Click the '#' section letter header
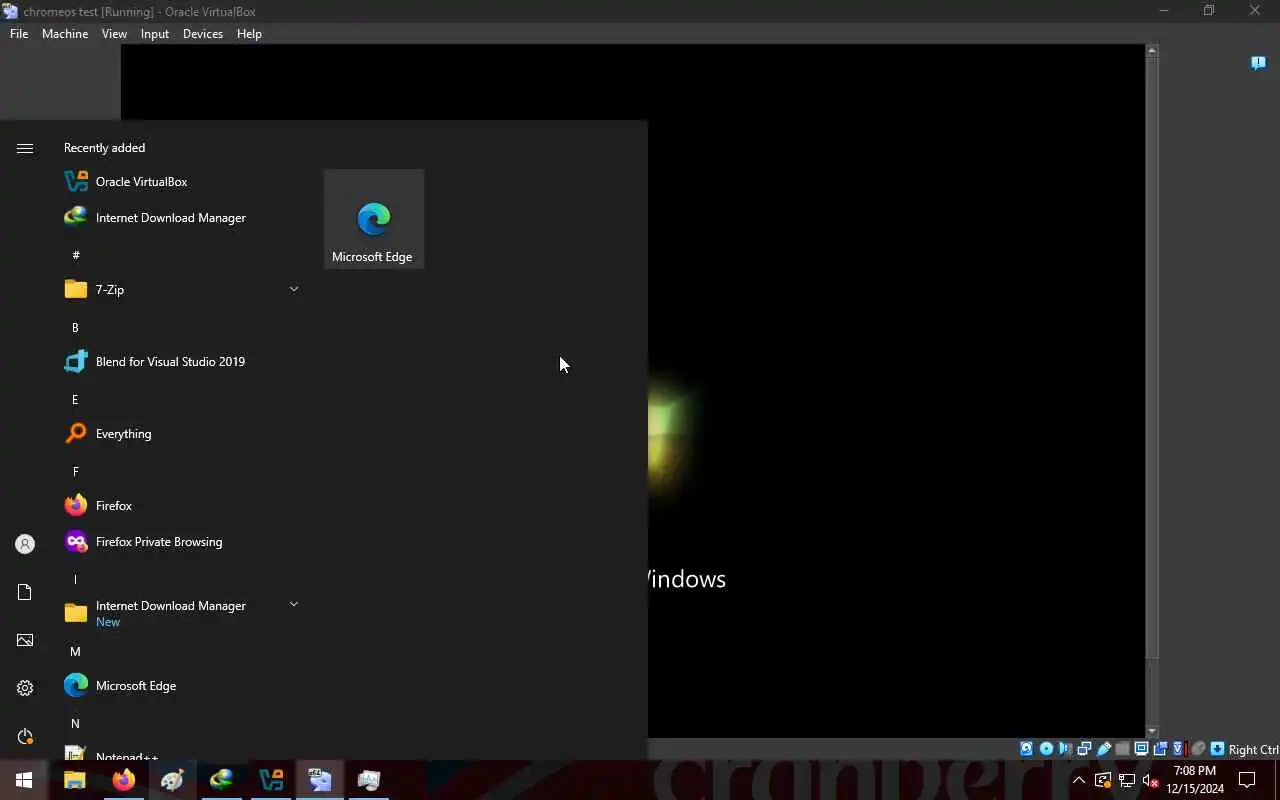 tap(75, 256)
